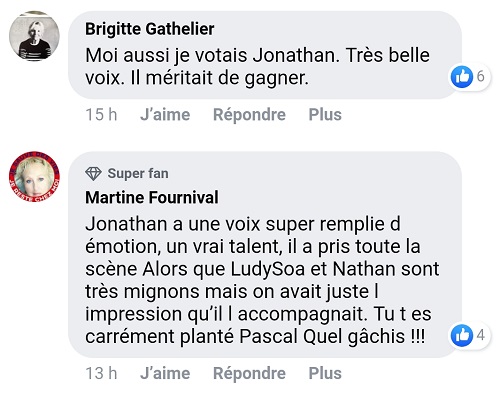The height and width of the screenshot is (396, 500).
Task: Click Brigitte's comment text about voting Jonathan
Action: tap(257, 67)
